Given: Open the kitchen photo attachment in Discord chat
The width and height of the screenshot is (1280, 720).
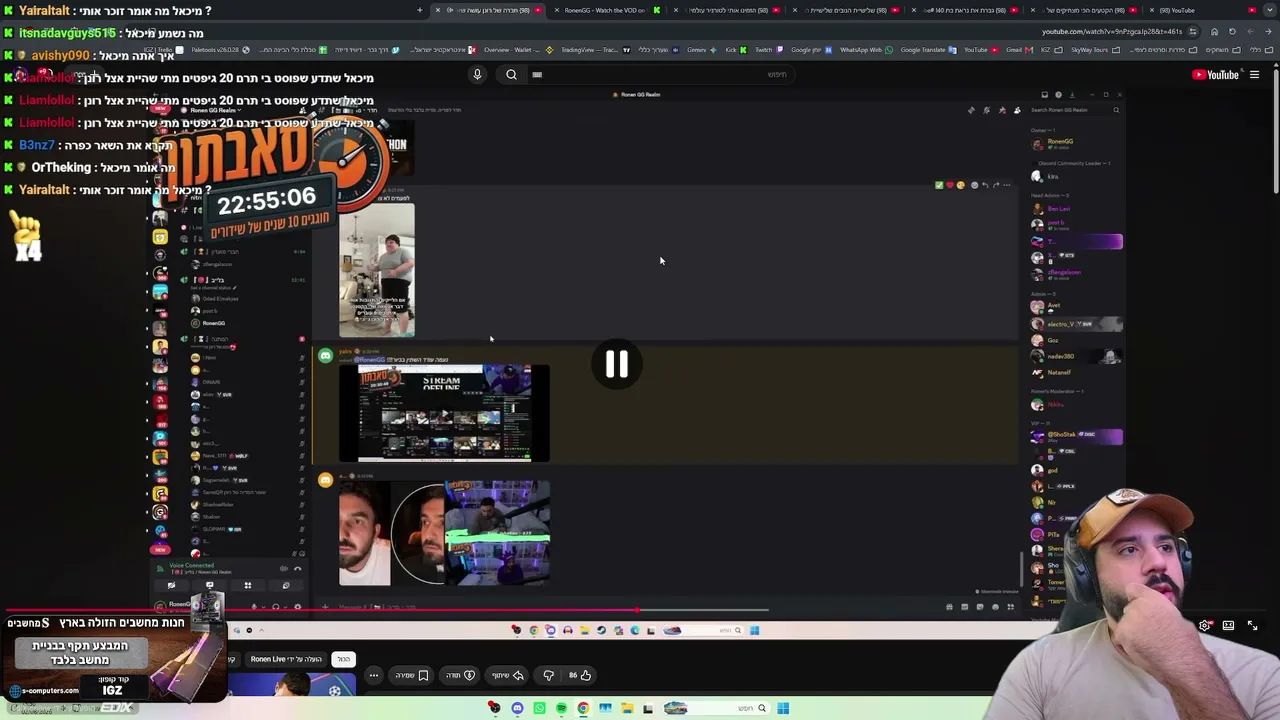Looking at the screenshot, I should click(376, 270).
